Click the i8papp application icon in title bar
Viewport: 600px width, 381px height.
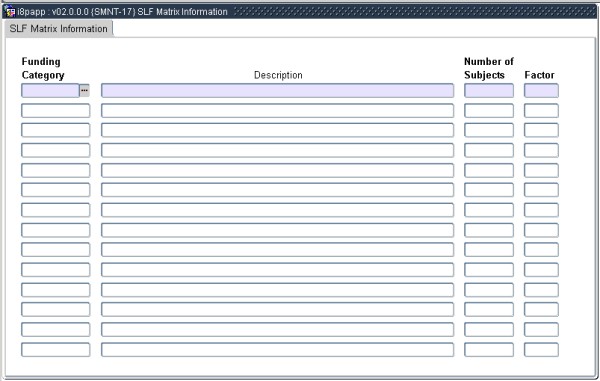click(10, 11)
